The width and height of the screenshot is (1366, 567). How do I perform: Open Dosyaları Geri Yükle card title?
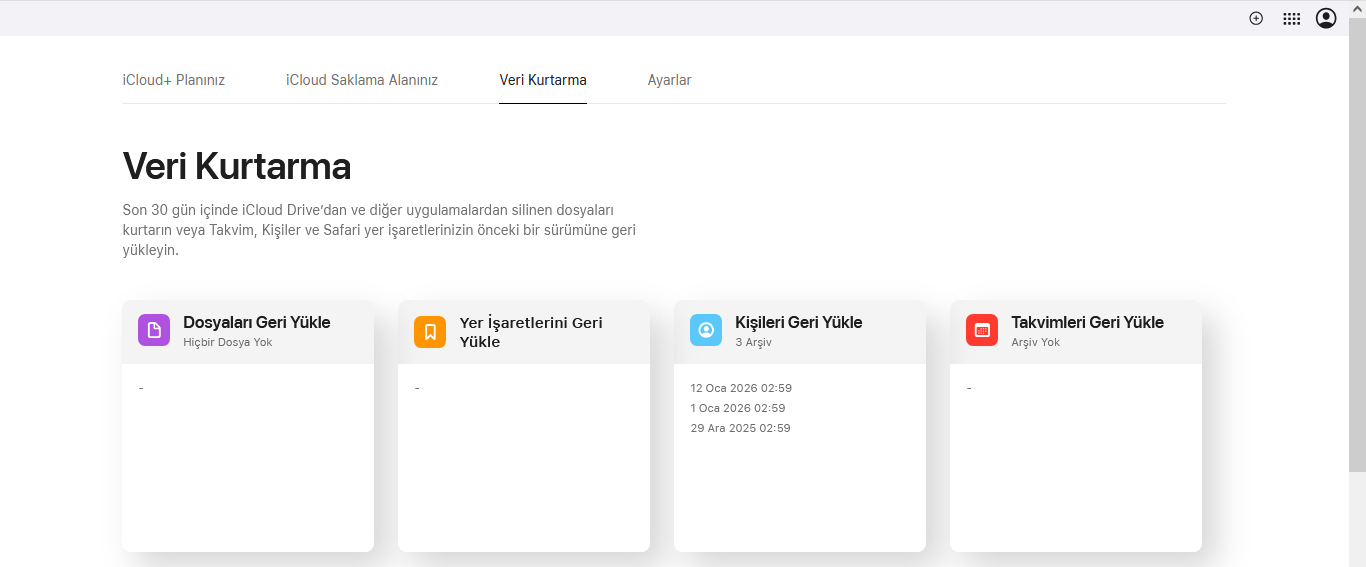pyautogui.click(x=257, y=322)
